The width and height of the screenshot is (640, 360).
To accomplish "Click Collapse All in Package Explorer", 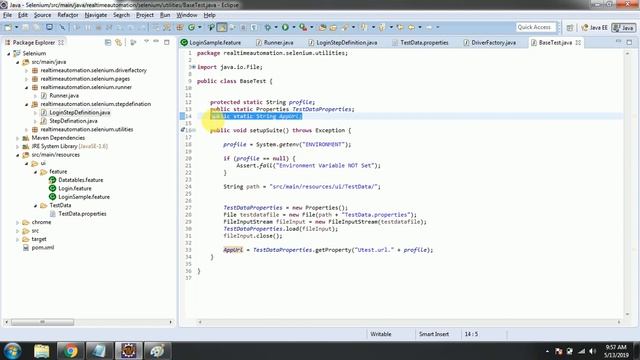I will (x=108, y=42).
